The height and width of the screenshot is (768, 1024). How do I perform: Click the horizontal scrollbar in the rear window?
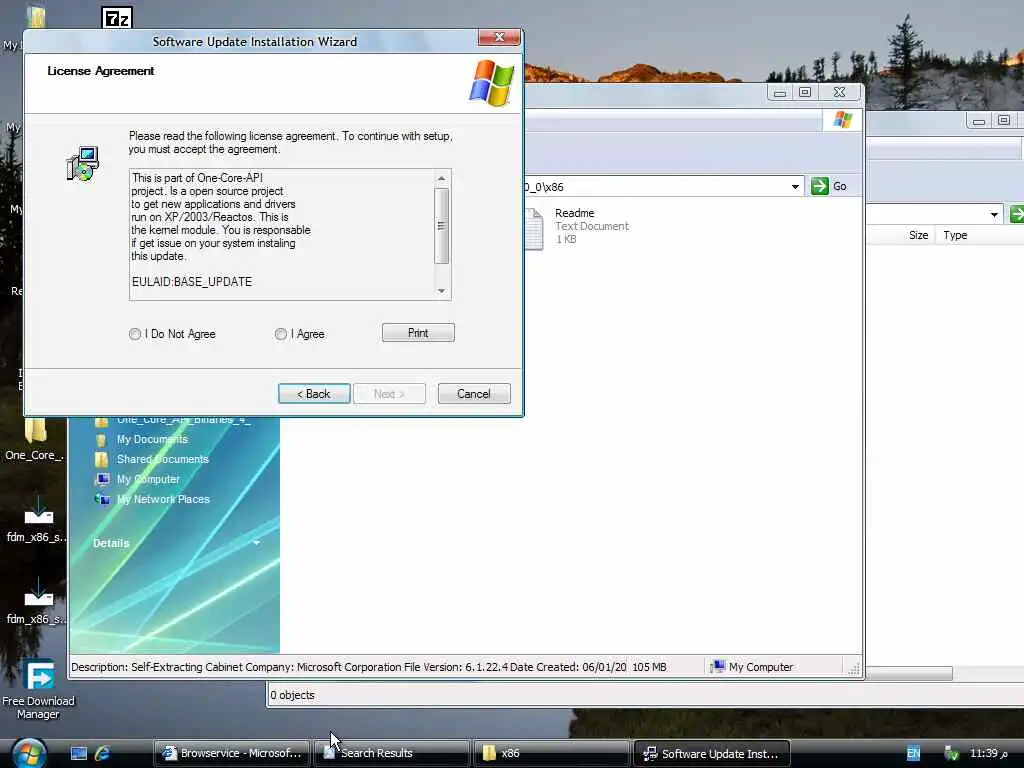coord(908,673)
